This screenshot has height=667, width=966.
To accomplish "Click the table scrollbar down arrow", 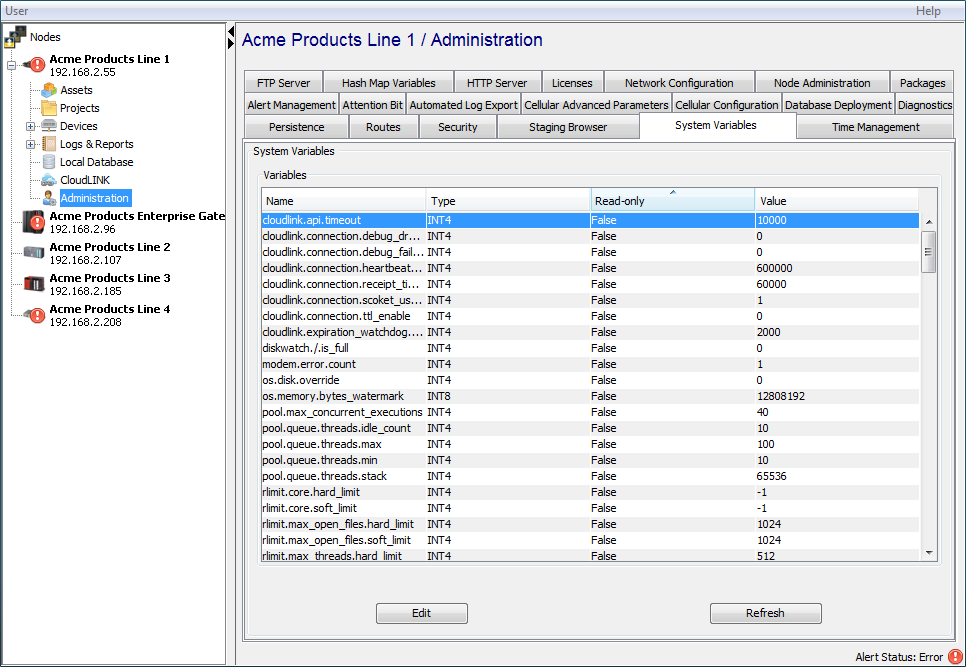I will coord(928,554).
